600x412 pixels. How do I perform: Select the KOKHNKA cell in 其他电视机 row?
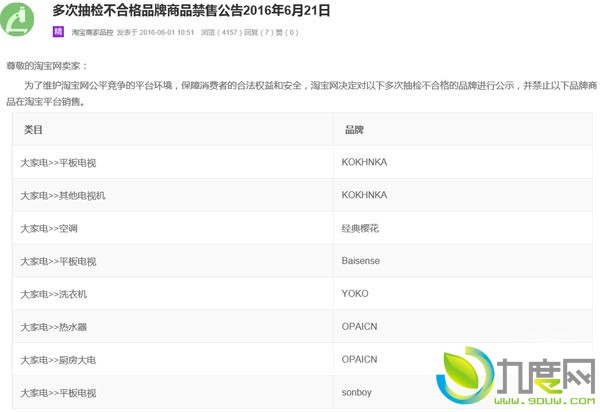point(364,195)
